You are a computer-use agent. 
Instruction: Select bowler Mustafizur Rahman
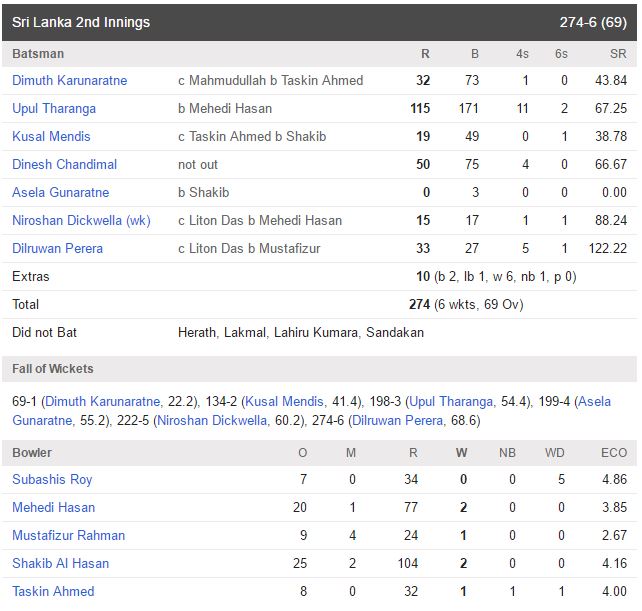point(68,535)
